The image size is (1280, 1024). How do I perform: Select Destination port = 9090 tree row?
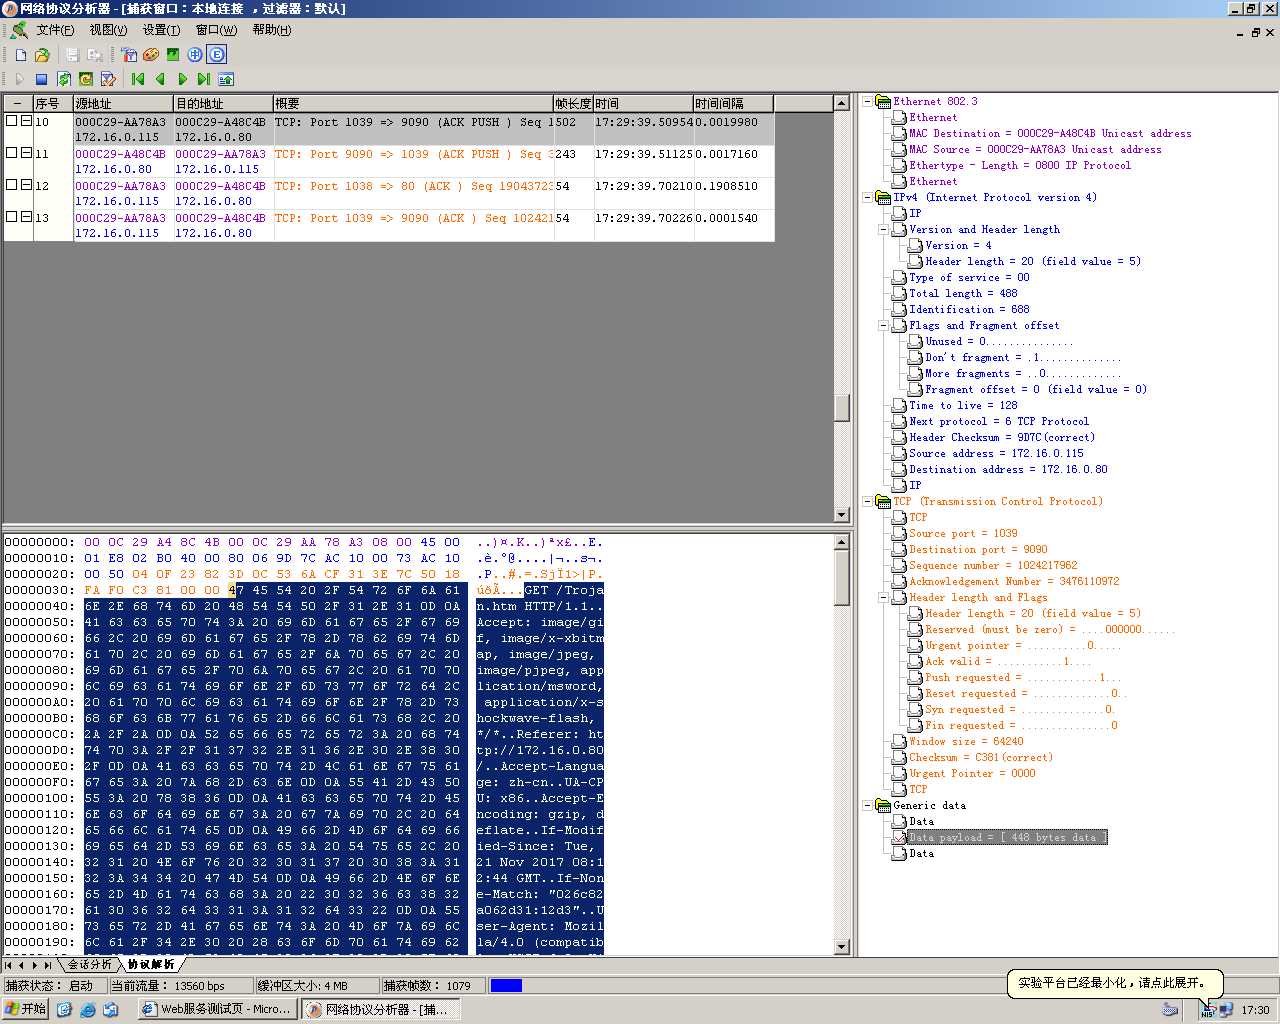978,549
